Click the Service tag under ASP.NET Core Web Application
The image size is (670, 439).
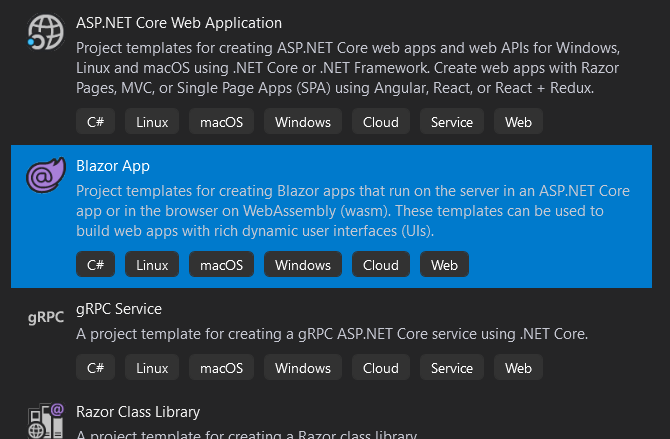point(452,122)
